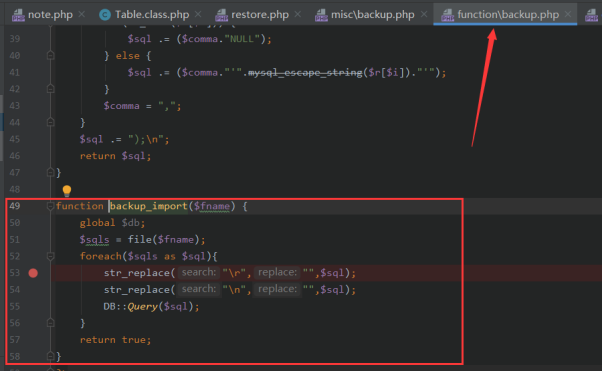Close the Table.class.php tab
This screenshot has height=372, width=602.
coord(198,15)
